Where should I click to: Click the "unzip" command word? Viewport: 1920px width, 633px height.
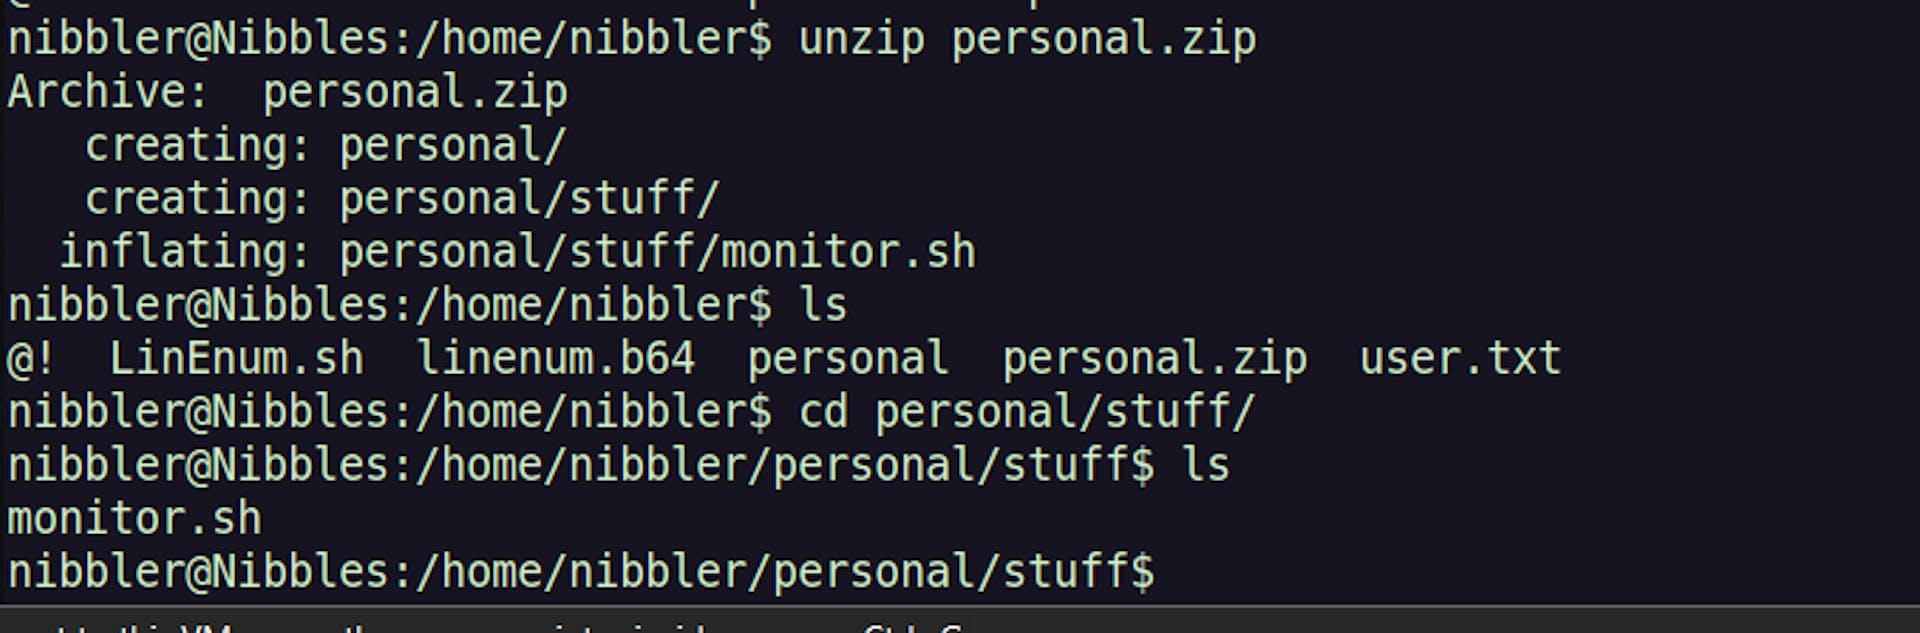(x=861, y=40)
